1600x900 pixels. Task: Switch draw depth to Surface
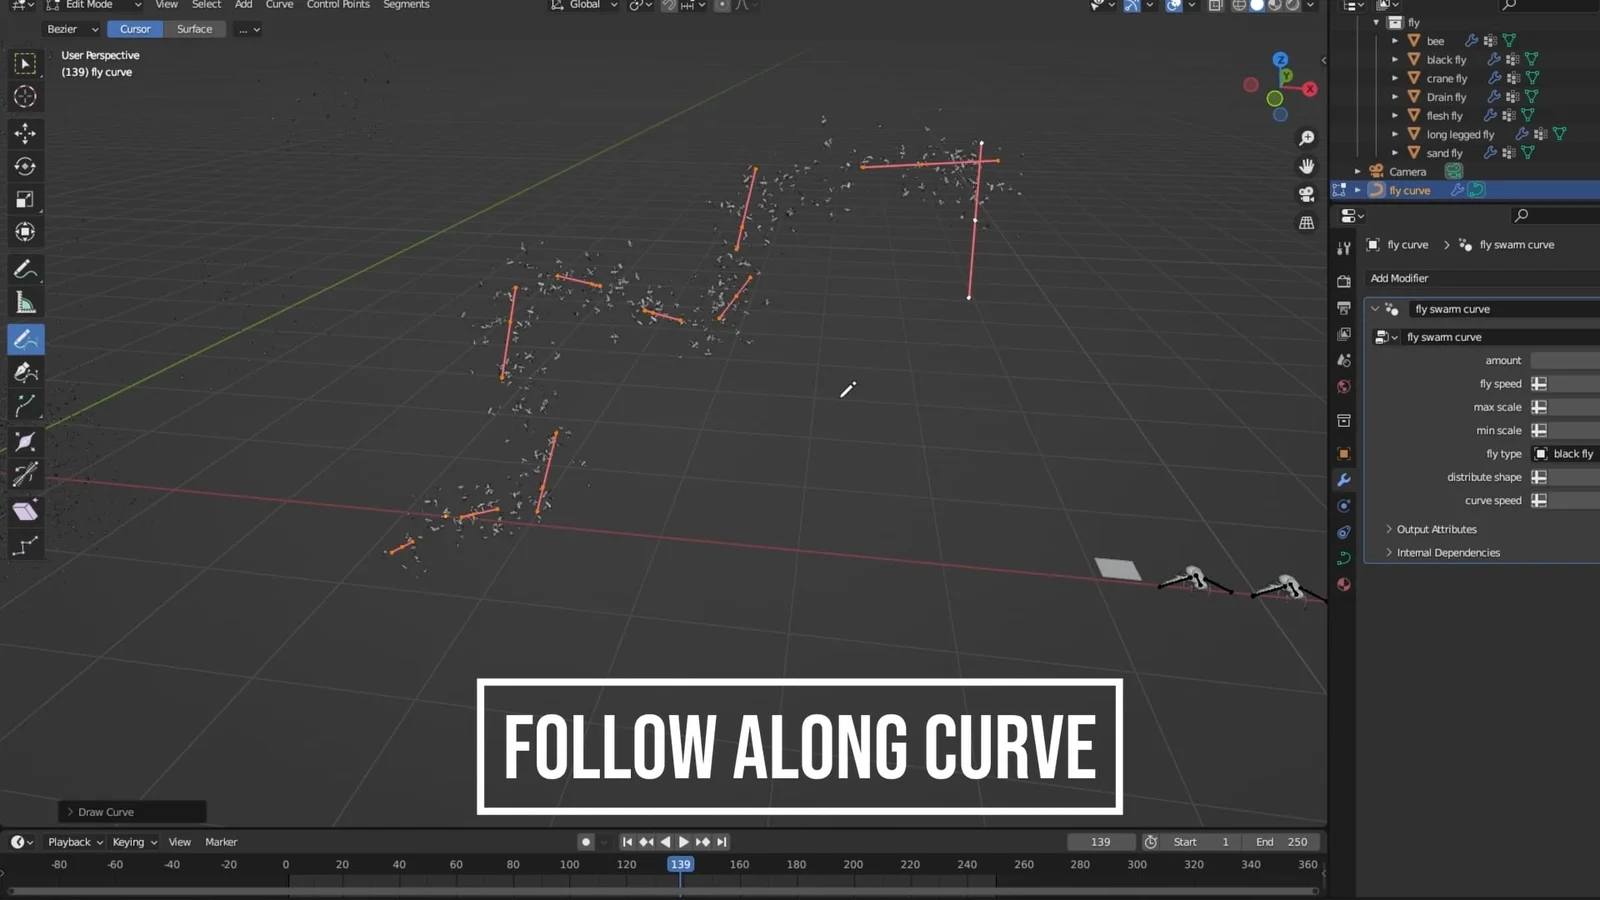(x=194, y=29)
